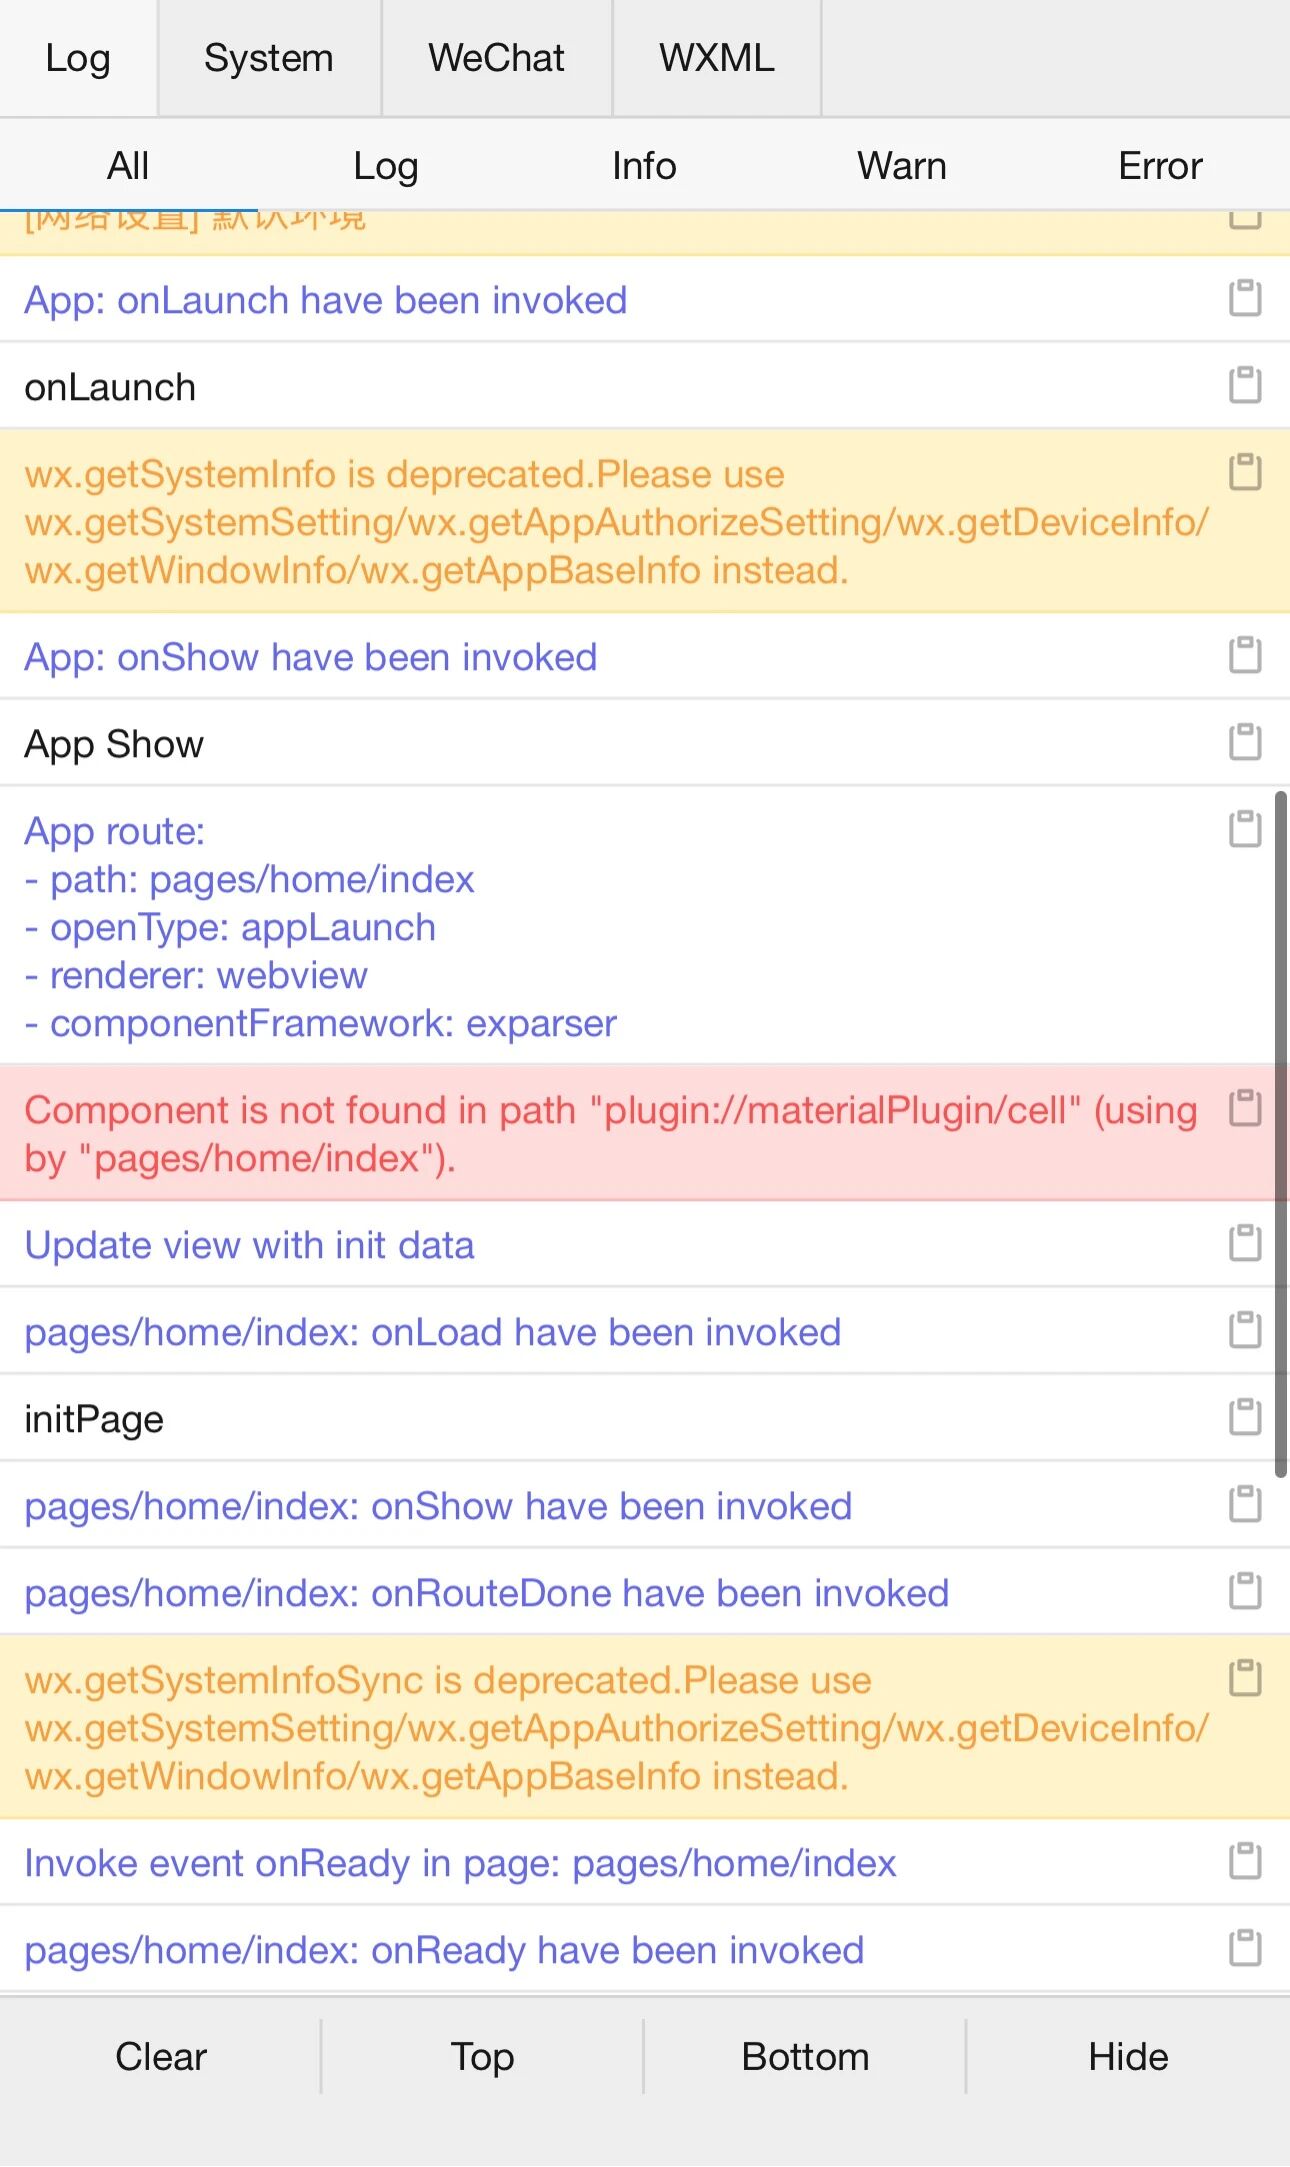Switch to the System tab

pyautogui.click(x=269, y=58)
